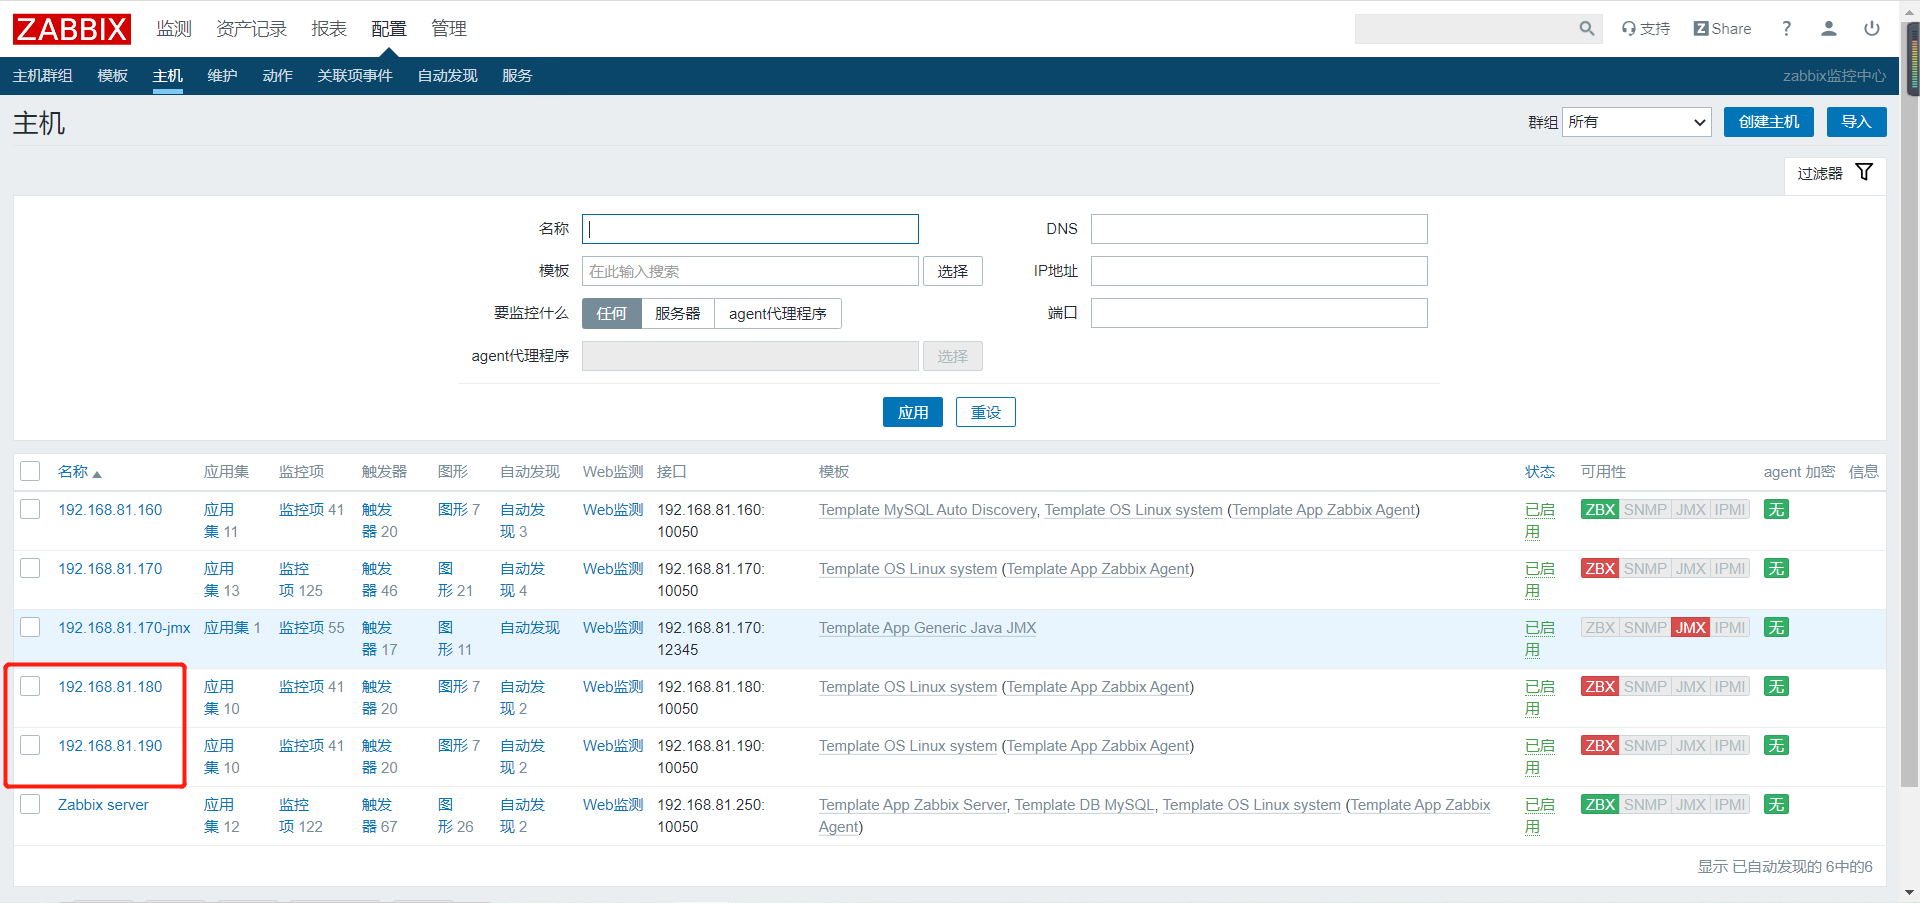Image resolution: width=1920 pixels, height=903 pixels.
Task: Focus the DNS filter input
Action: click(1259, 229)
